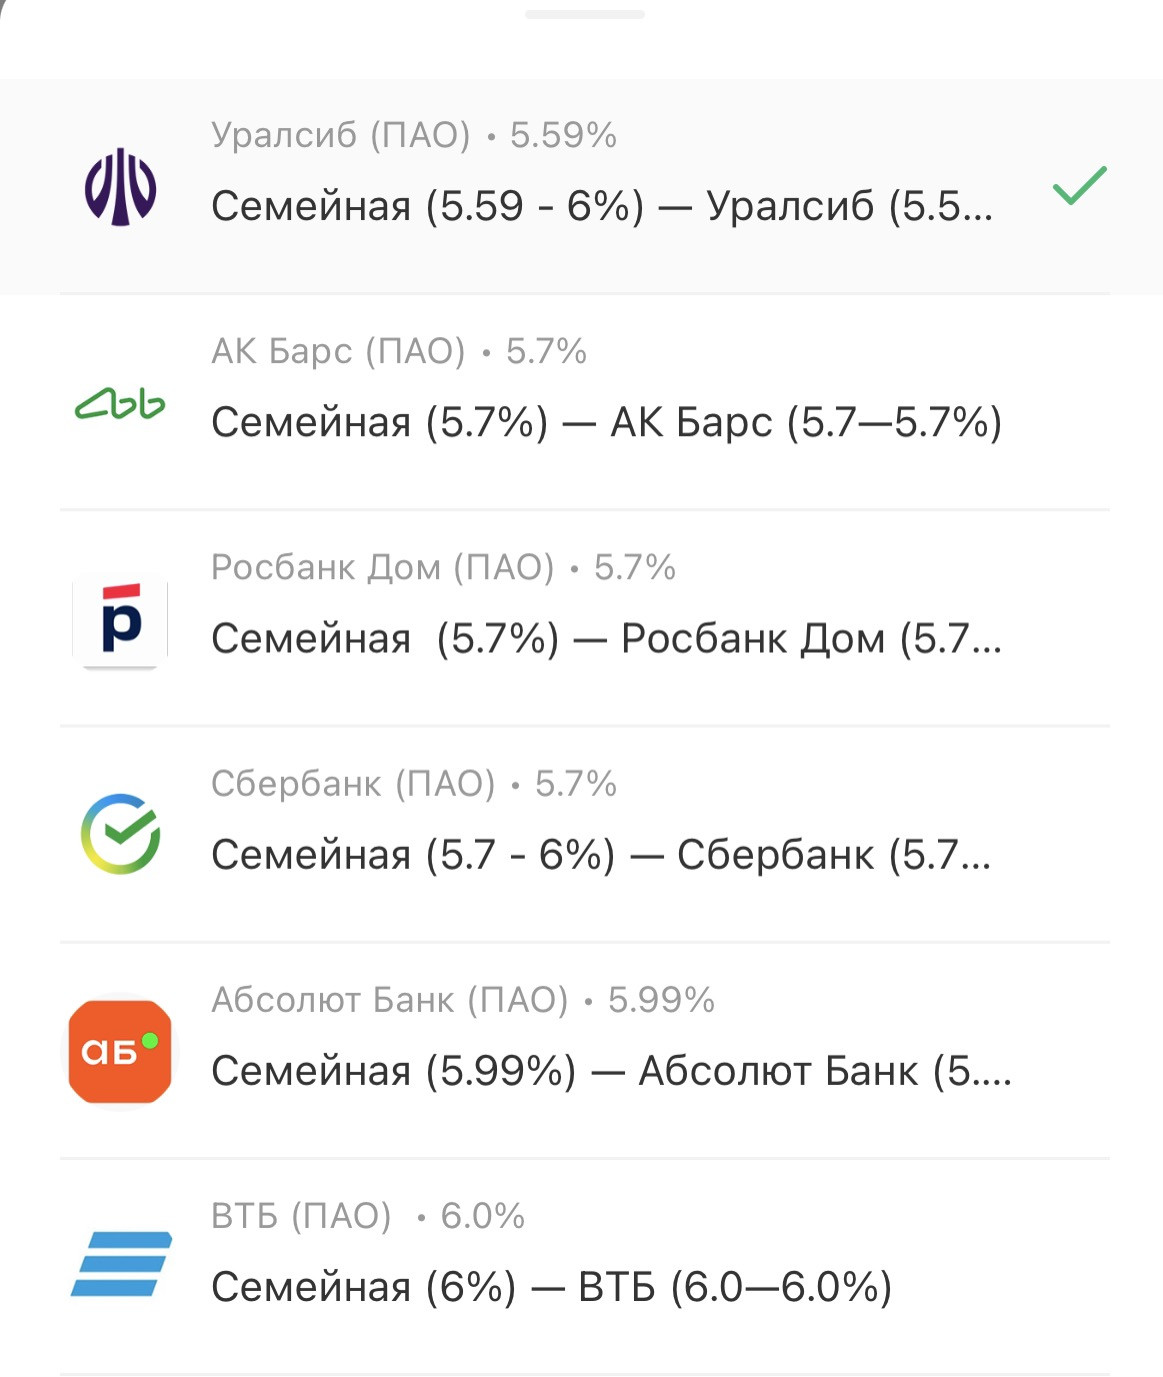Choose Семейная (5.99%) — Абсолют Банк option
The width and height of the screenshot is (1163, 1377).
[x=611, y=1071]
